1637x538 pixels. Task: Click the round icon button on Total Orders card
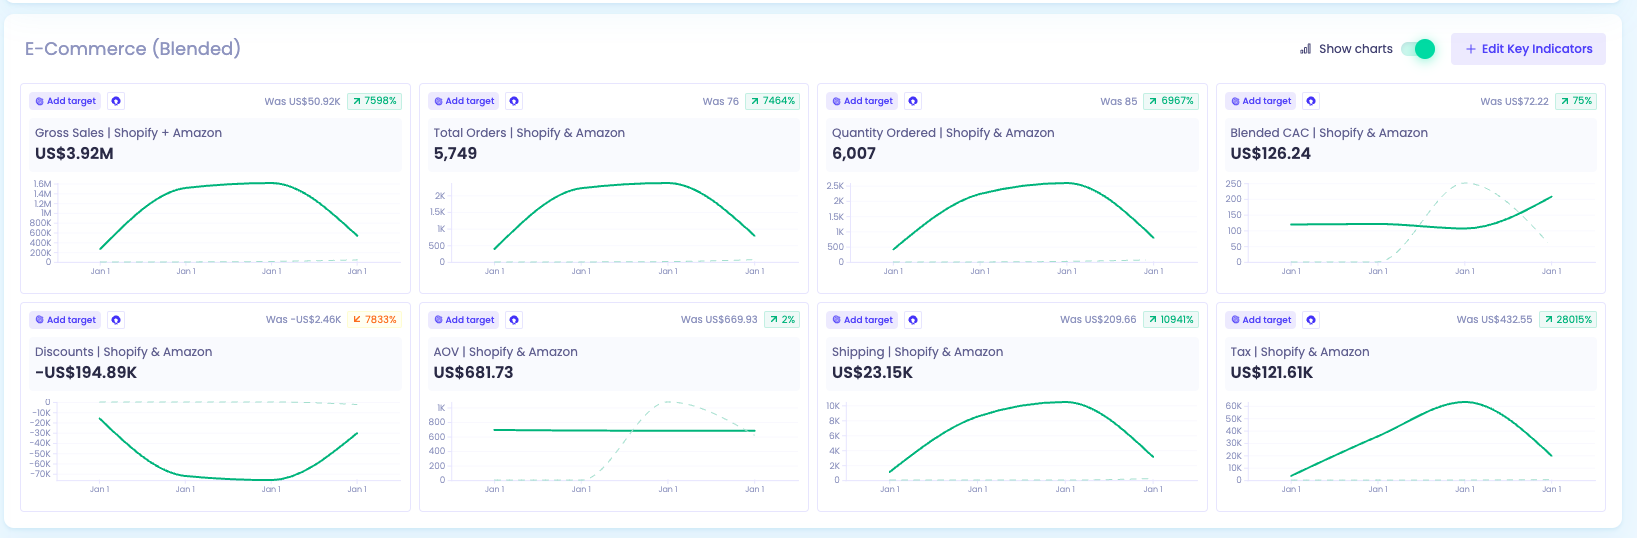click(x=514, y=101)
